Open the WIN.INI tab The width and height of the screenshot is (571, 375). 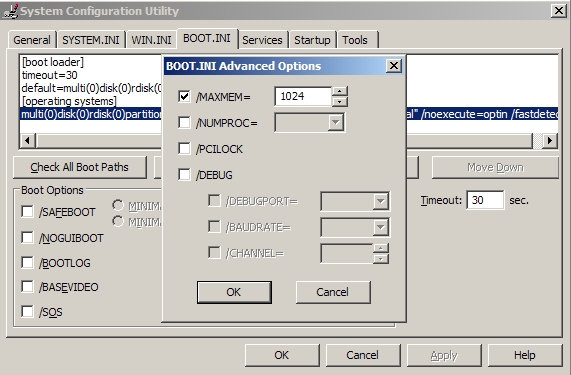151,40
